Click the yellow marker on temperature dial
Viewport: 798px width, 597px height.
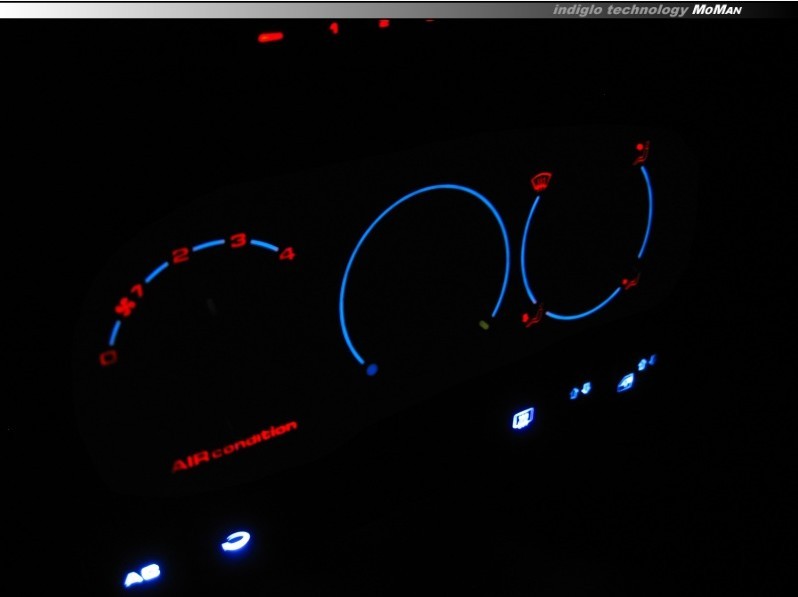484,324
